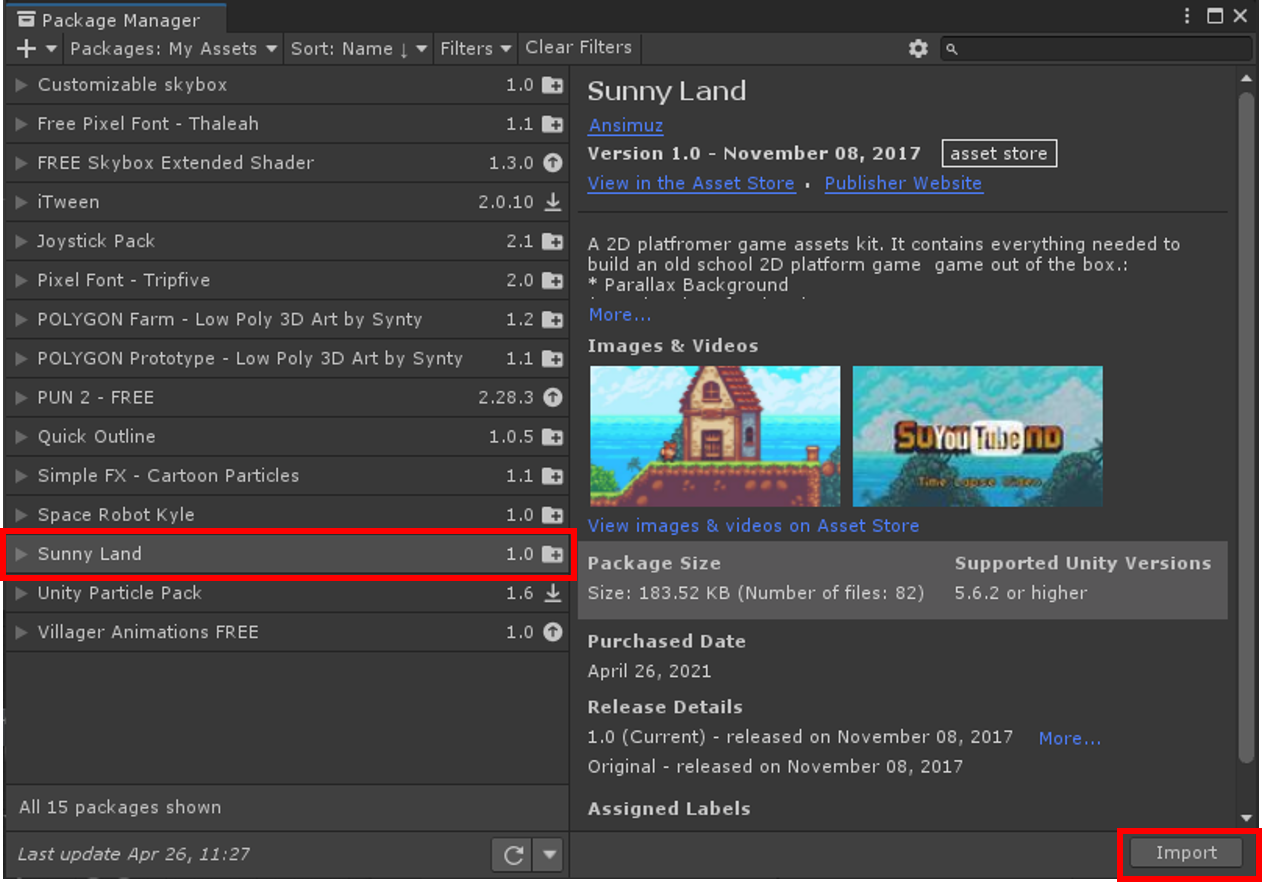The height and width of the screenshot is (882, 1262).
Task: Click in the package search field
Action: [x=1096, y=48]
